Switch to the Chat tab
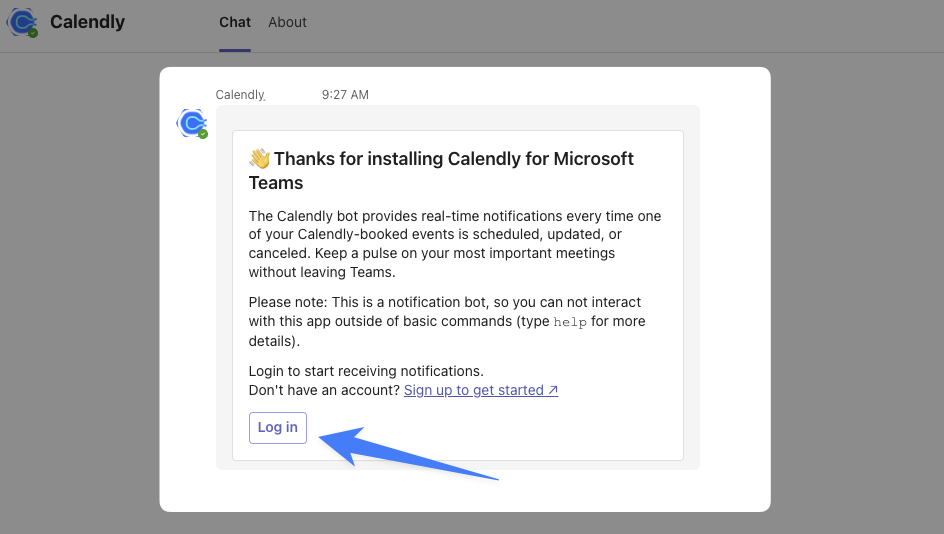 (235, 22)
